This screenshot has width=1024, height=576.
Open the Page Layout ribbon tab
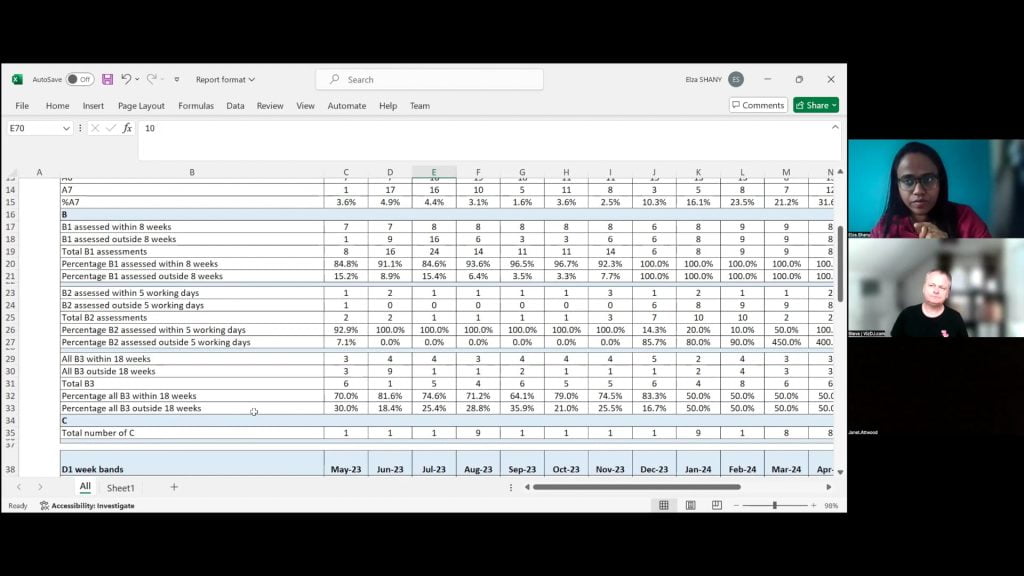(x=141, y=105)
